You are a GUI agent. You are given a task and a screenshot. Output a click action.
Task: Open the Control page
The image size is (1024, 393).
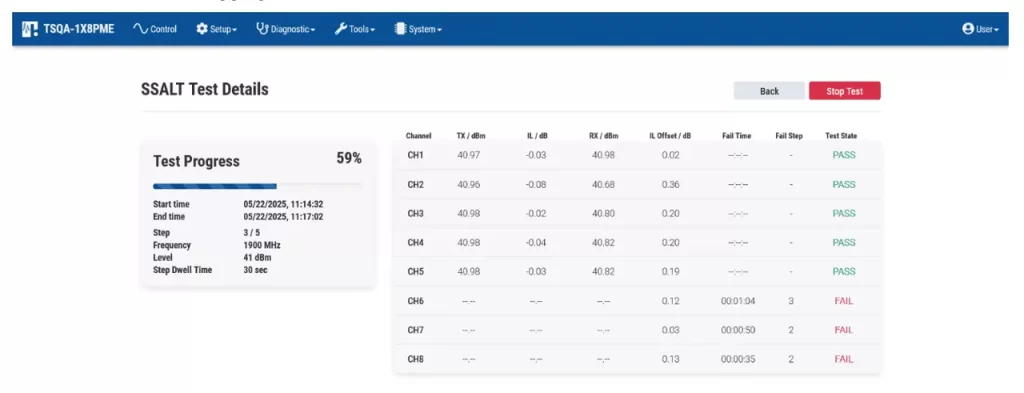point(155,29)
